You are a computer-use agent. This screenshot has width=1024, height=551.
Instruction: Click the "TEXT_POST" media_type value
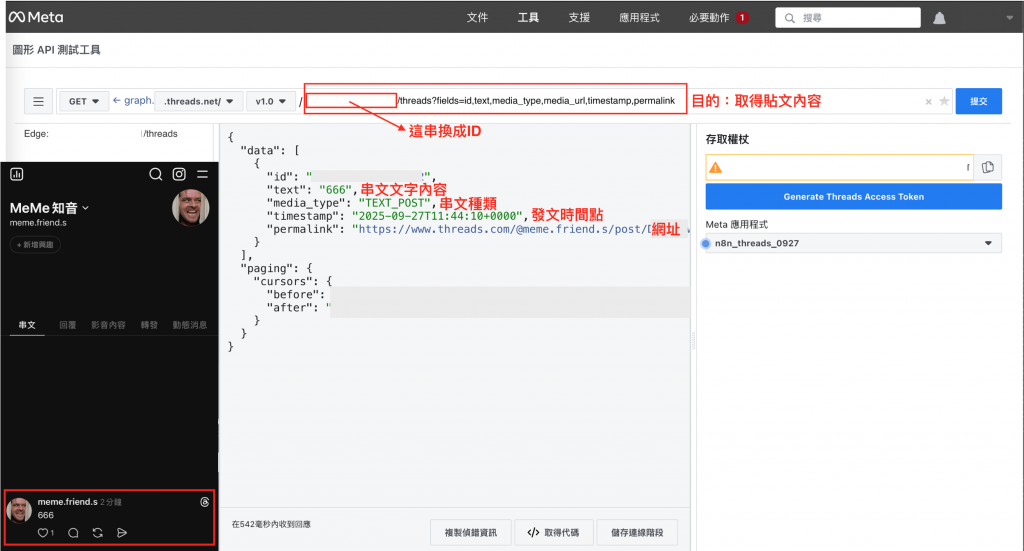(x=394, y=203)
